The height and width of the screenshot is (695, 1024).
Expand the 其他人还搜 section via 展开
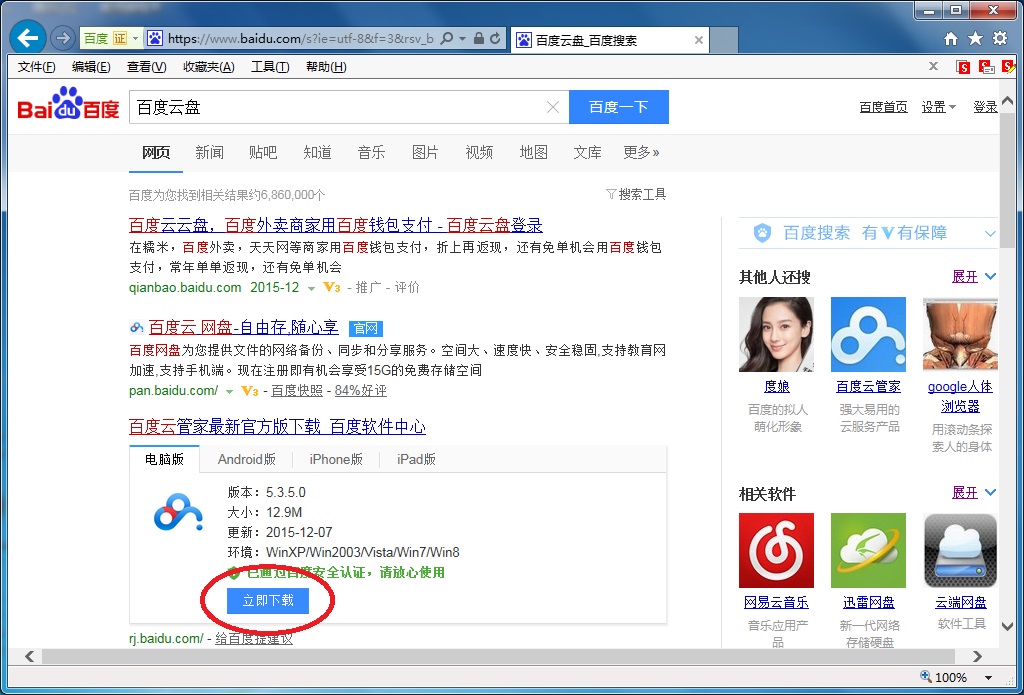974,276
